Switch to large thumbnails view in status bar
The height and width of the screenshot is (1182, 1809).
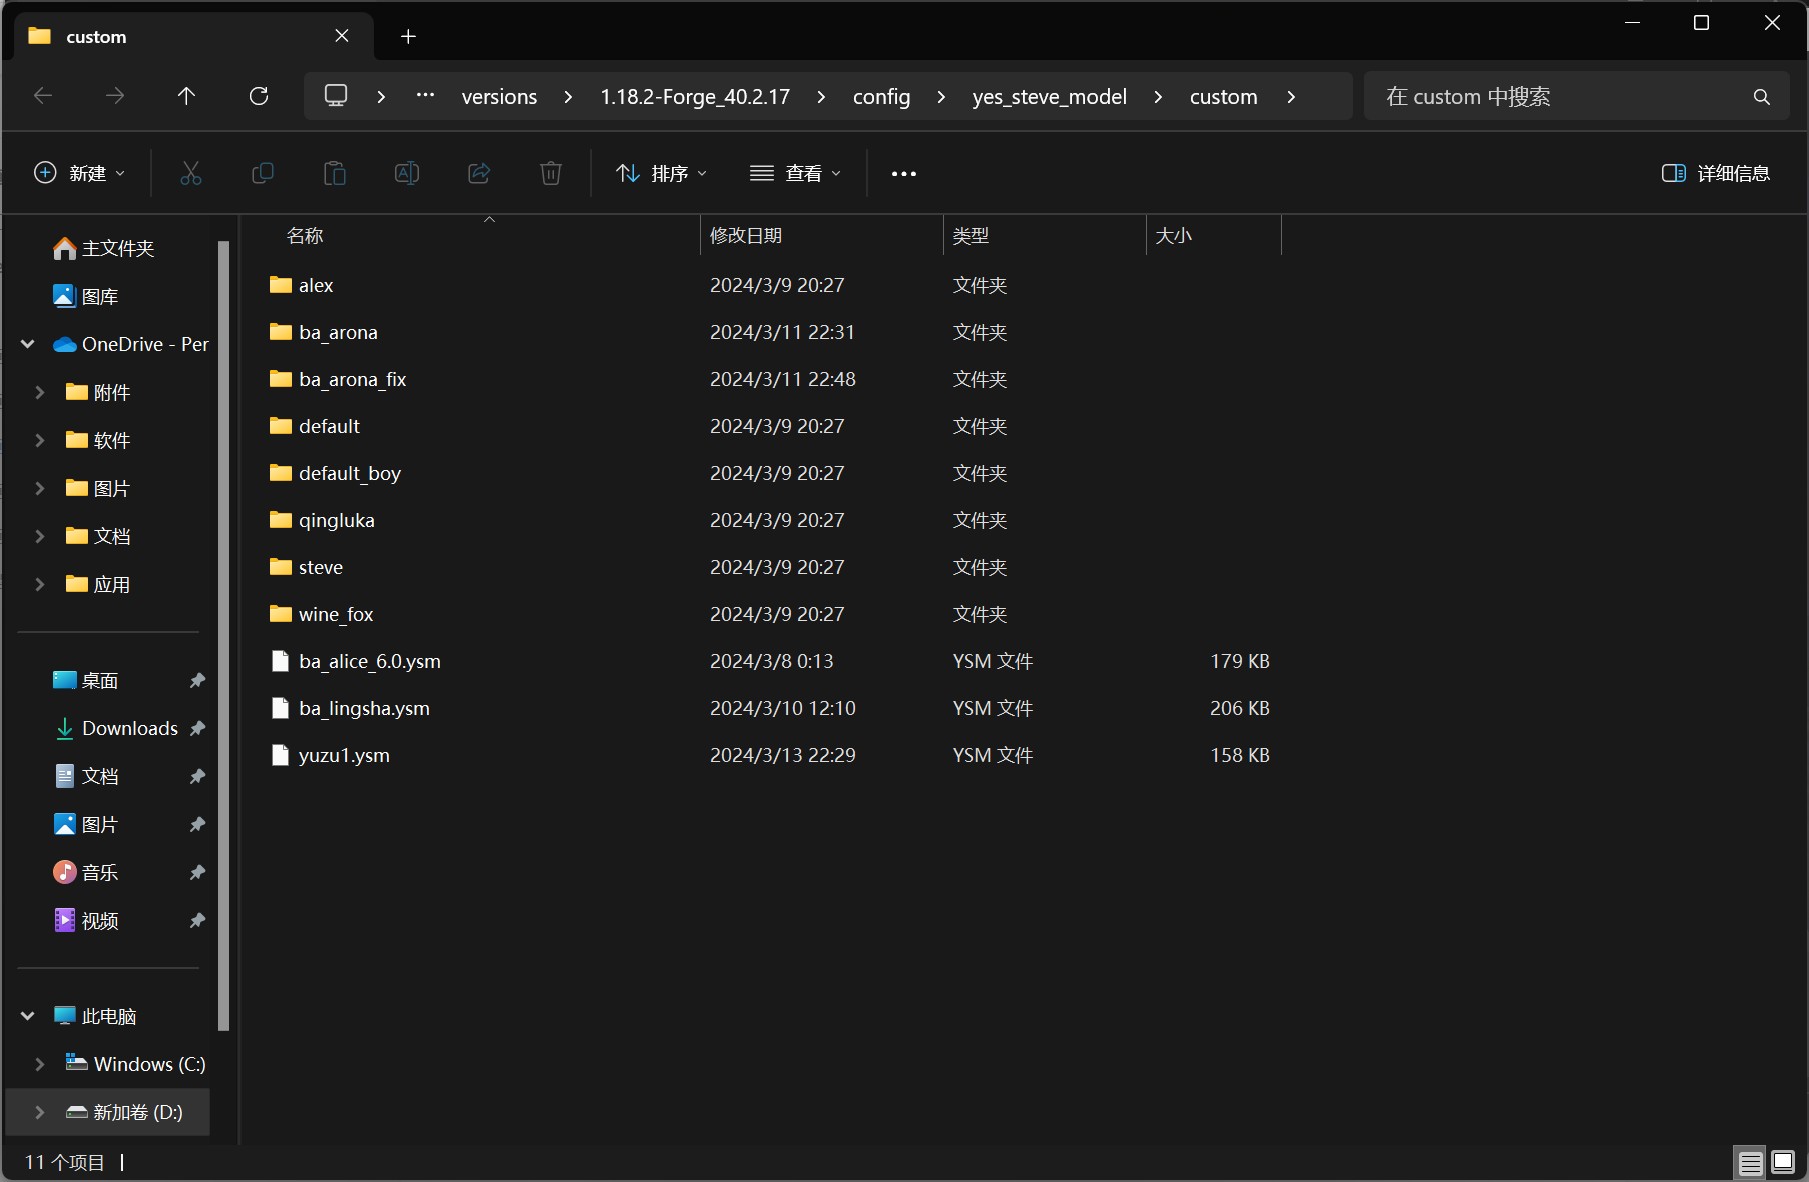[x=1783, y=1162]
